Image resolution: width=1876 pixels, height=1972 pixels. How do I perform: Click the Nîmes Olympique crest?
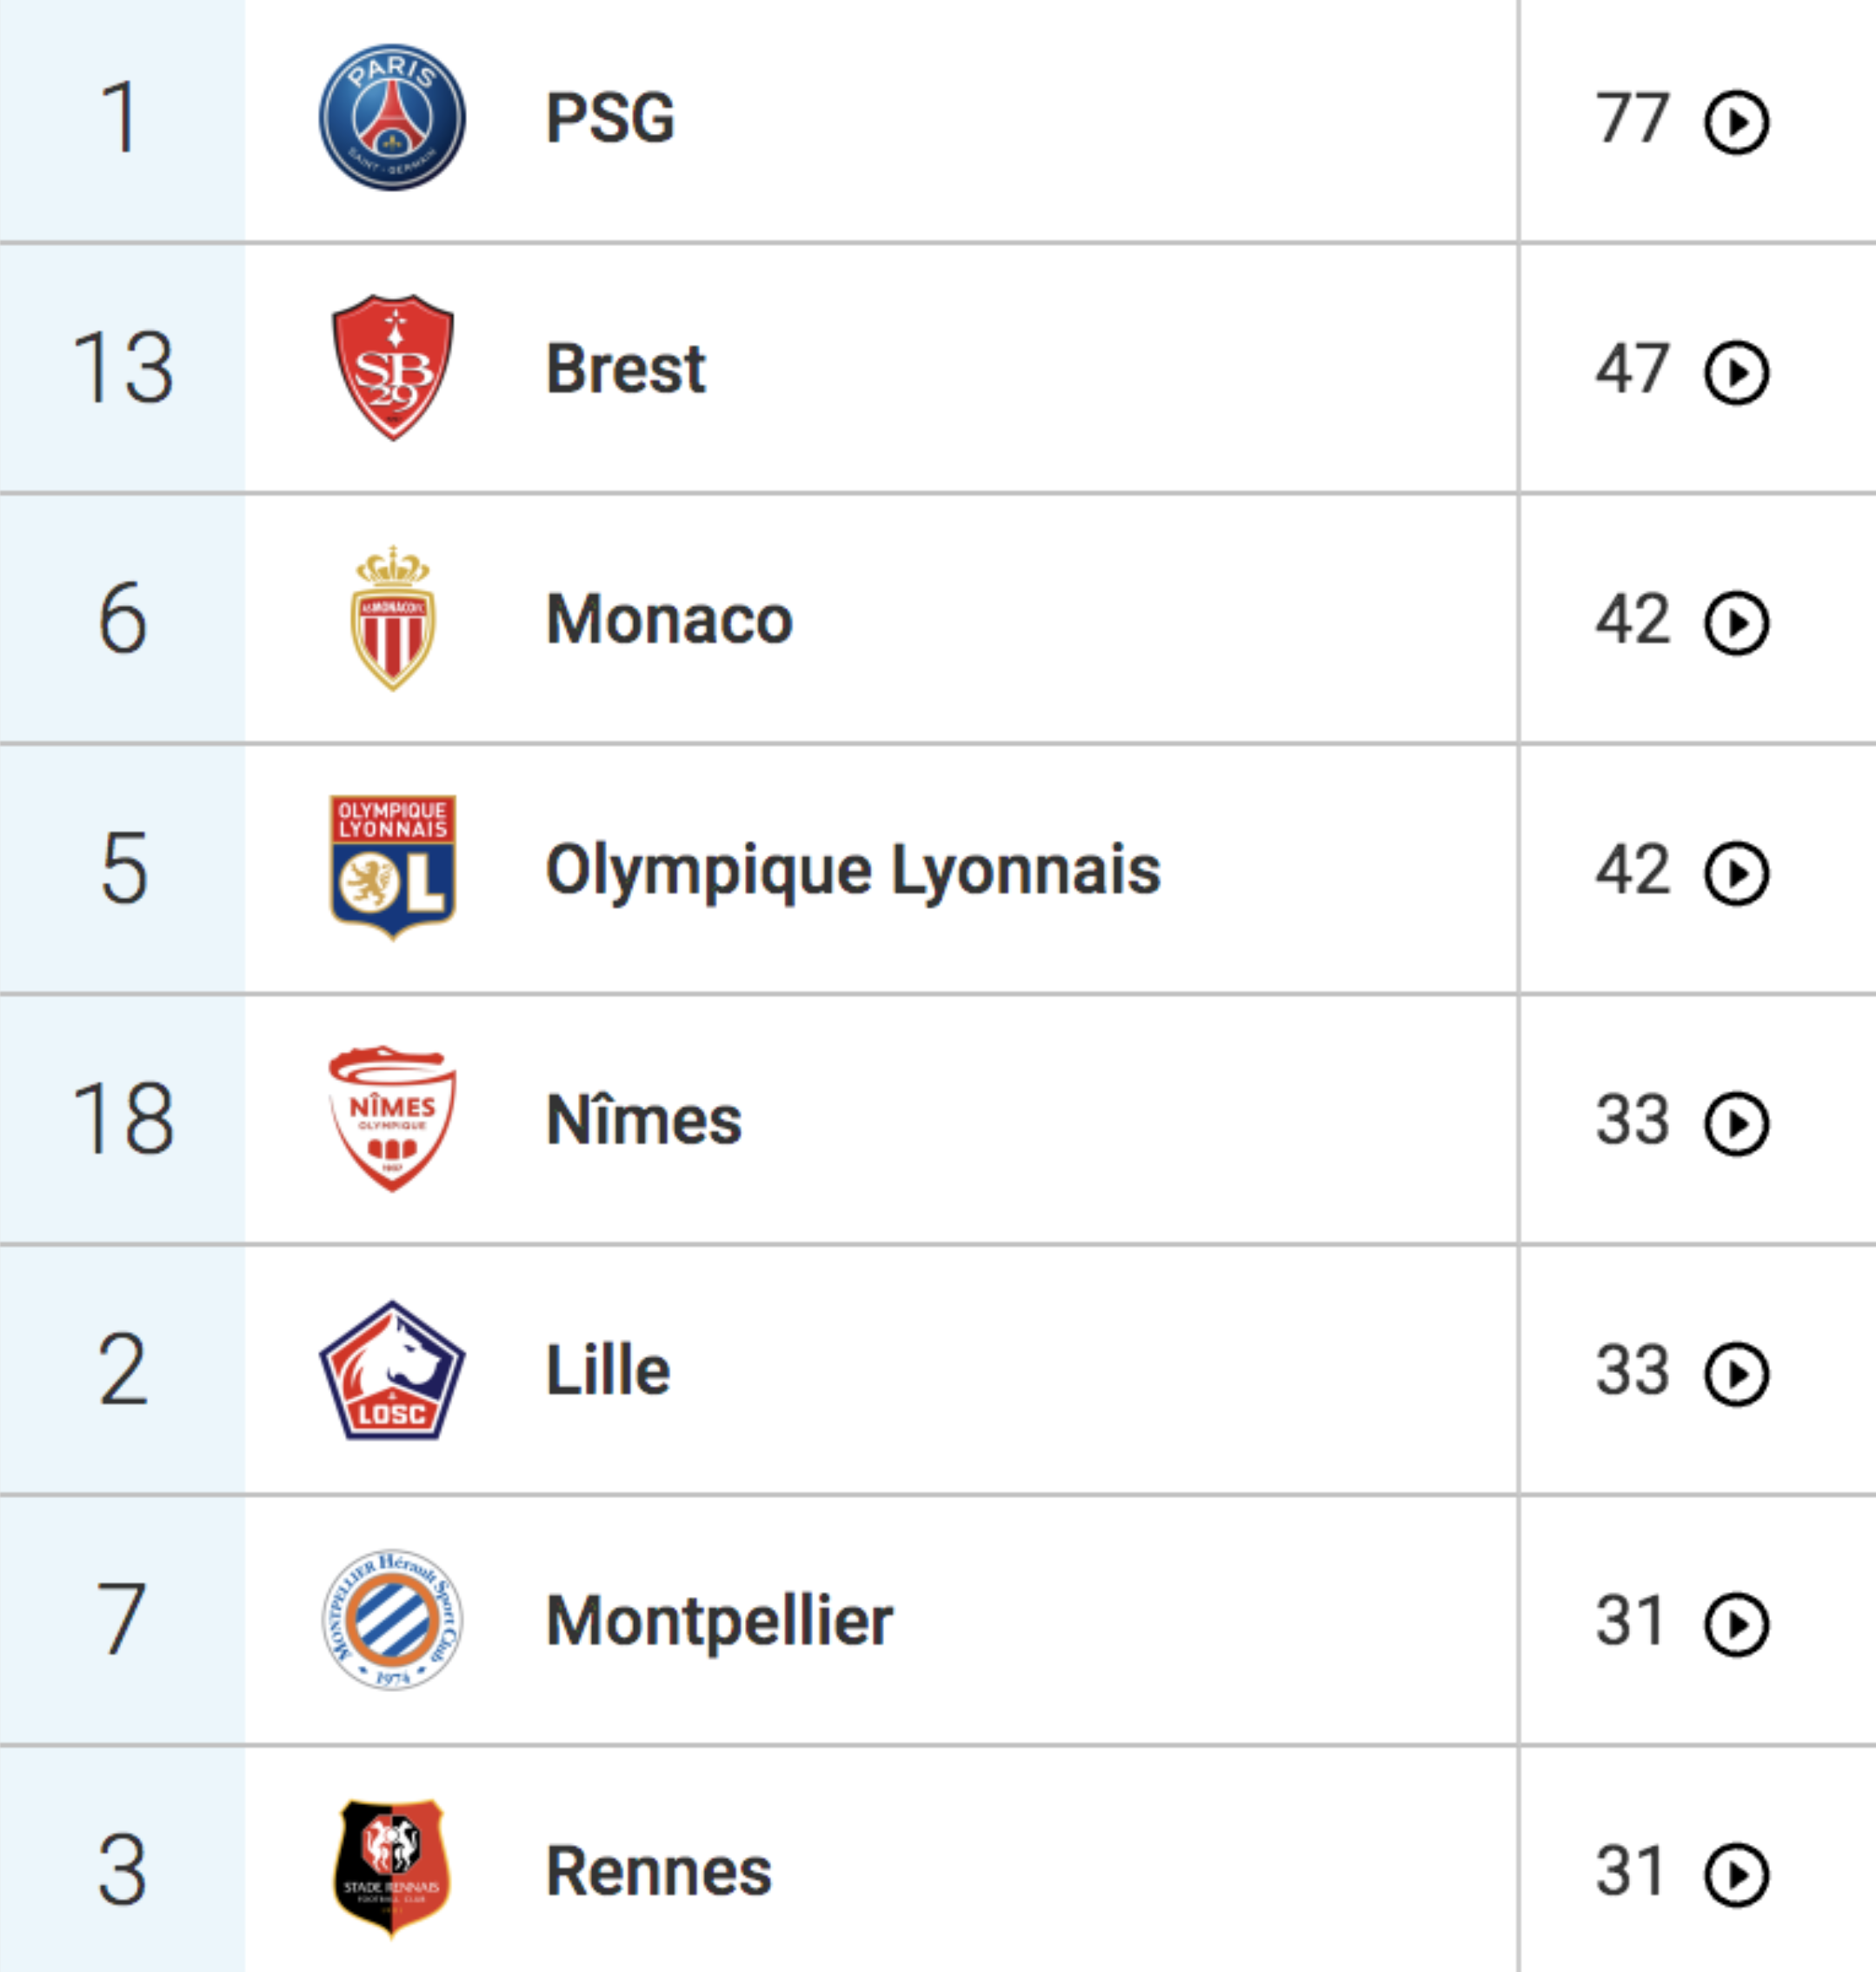click(x=392, y=1119)
